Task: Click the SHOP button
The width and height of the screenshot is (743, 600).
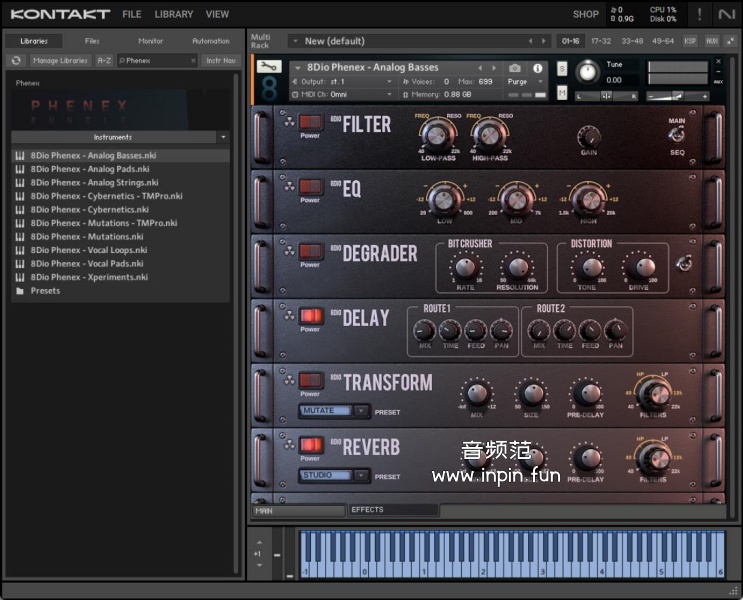Action: point(586,15)
